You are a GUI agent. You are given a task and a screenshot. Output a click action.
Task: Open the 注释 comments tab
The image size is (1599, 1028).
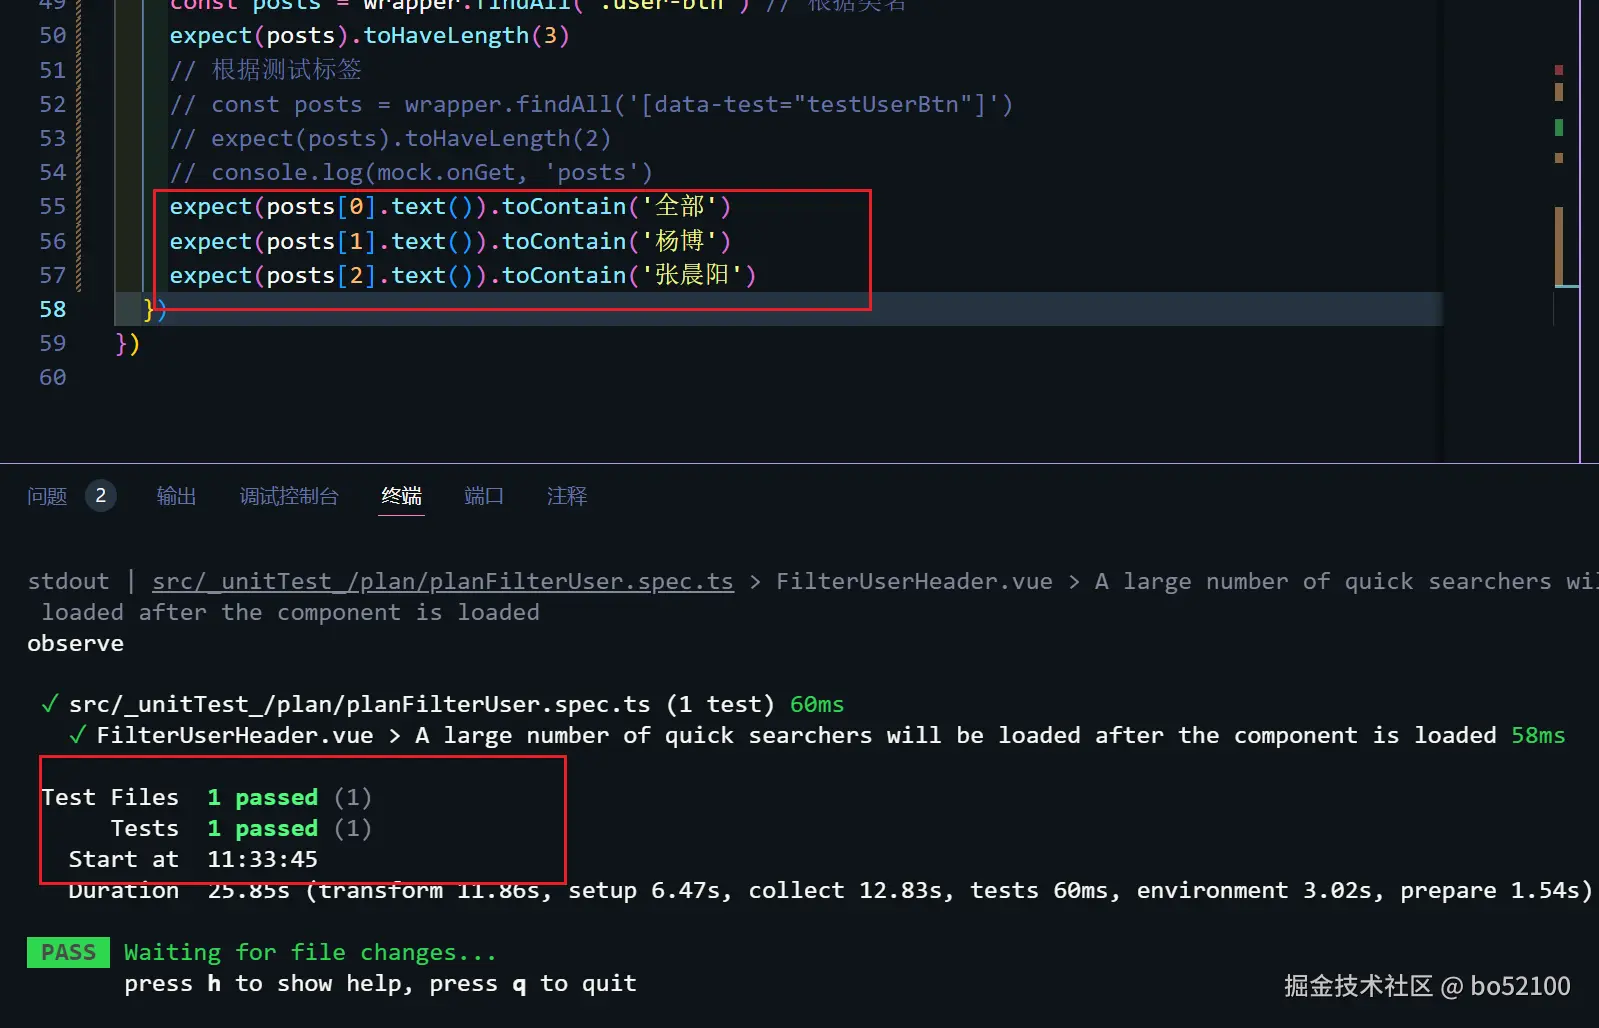567,496
